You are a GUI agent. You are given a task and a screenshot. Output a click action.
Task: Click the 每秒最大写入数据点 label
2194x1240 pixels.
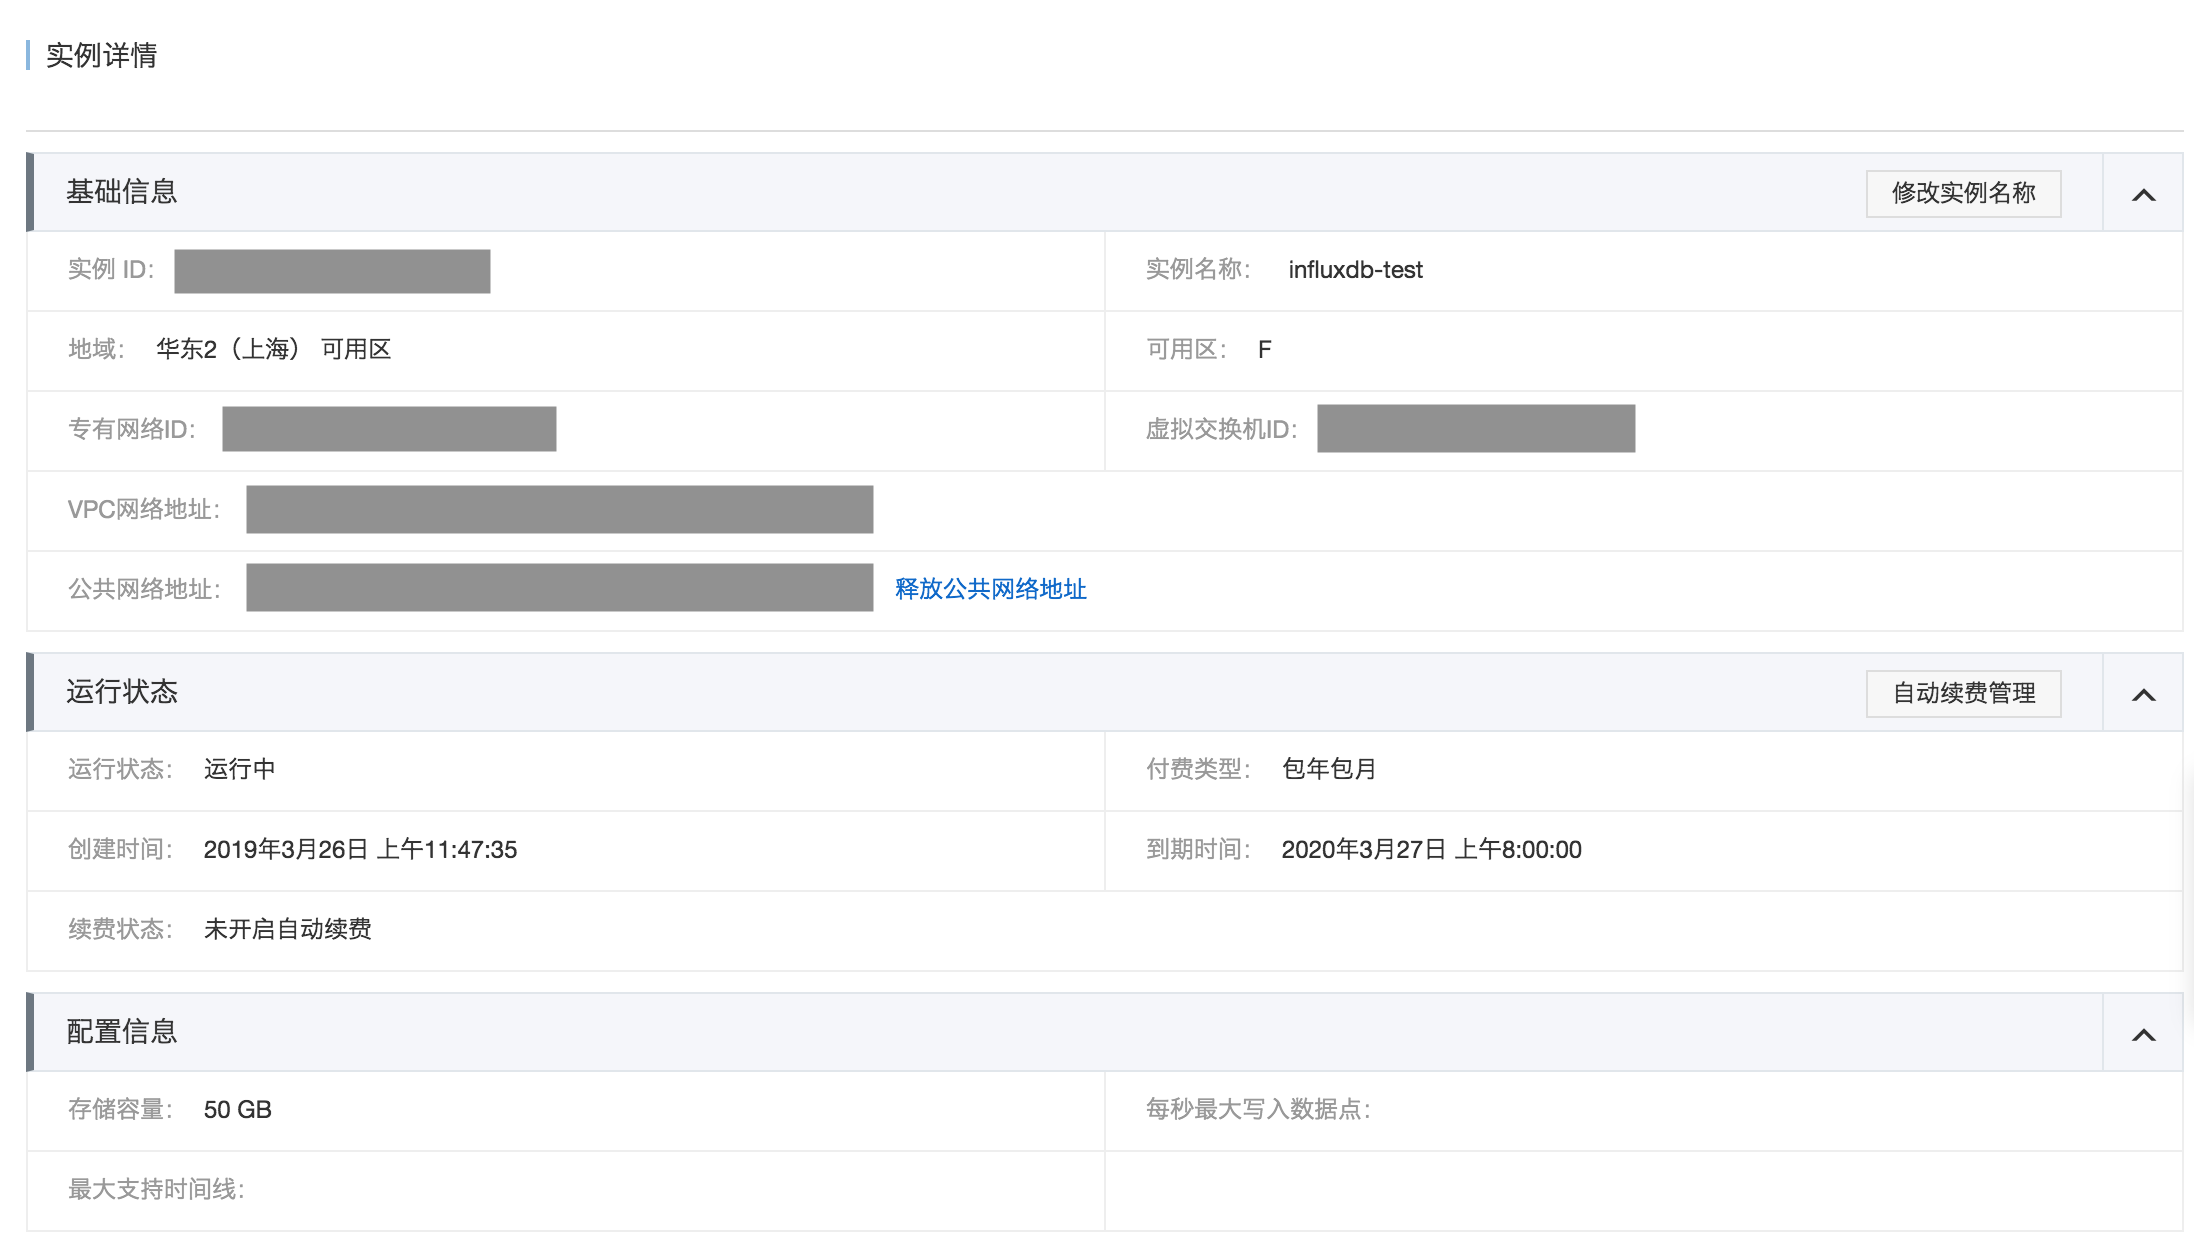[1258, 1110]
